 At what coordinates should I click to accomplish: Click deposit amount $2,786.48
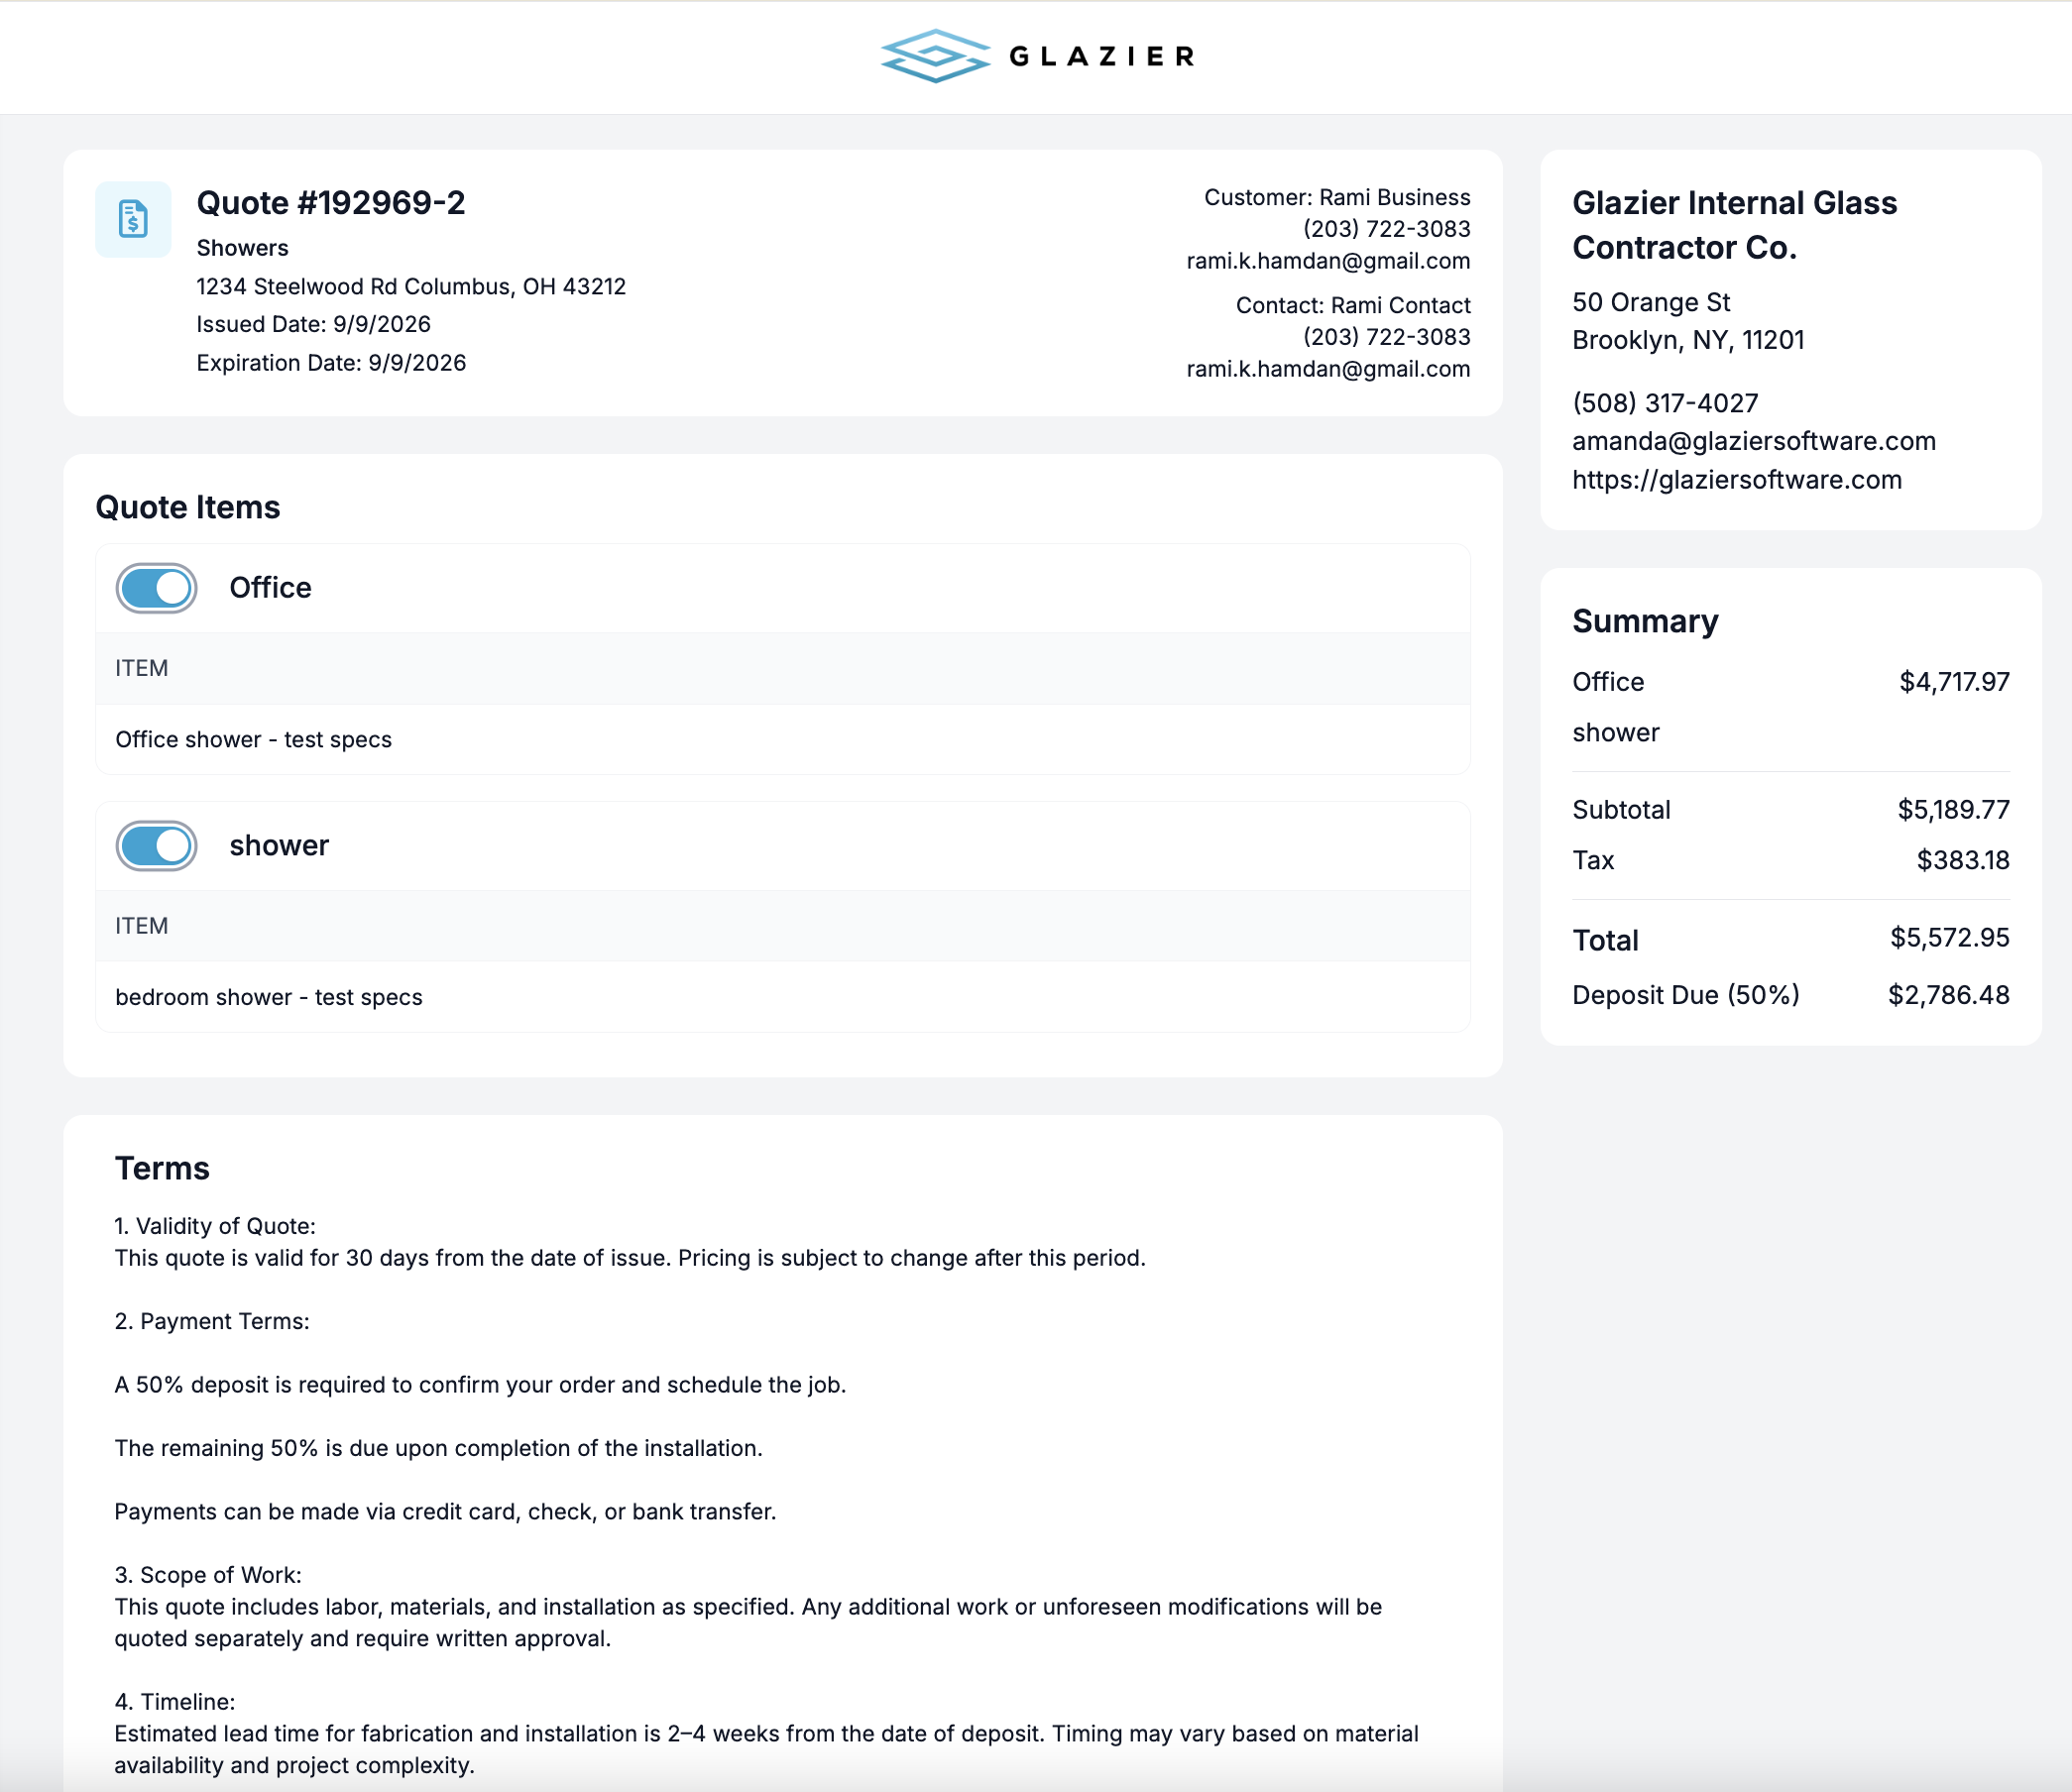pyautogui.click(x=1948, y=996)
